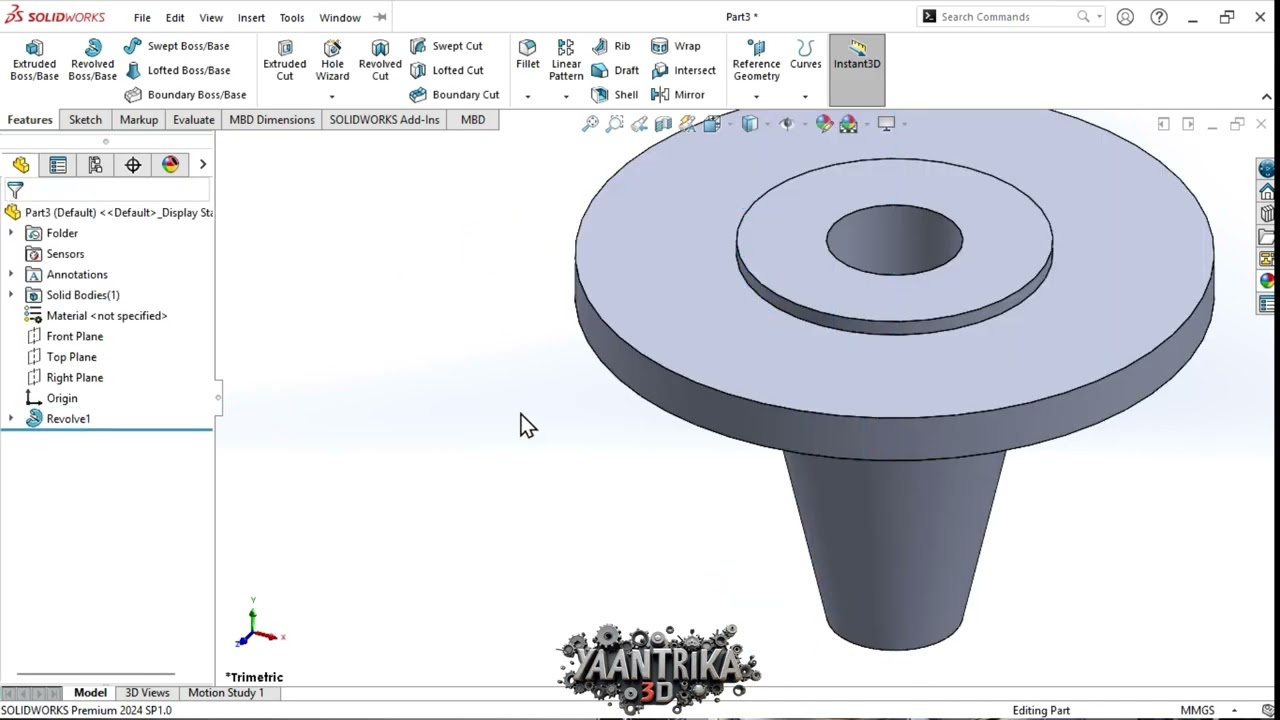The height and width of the screenshot is (720, 1280).
Task: Pin the SOLIDWORKS menu bar
Action: point(380,17)
